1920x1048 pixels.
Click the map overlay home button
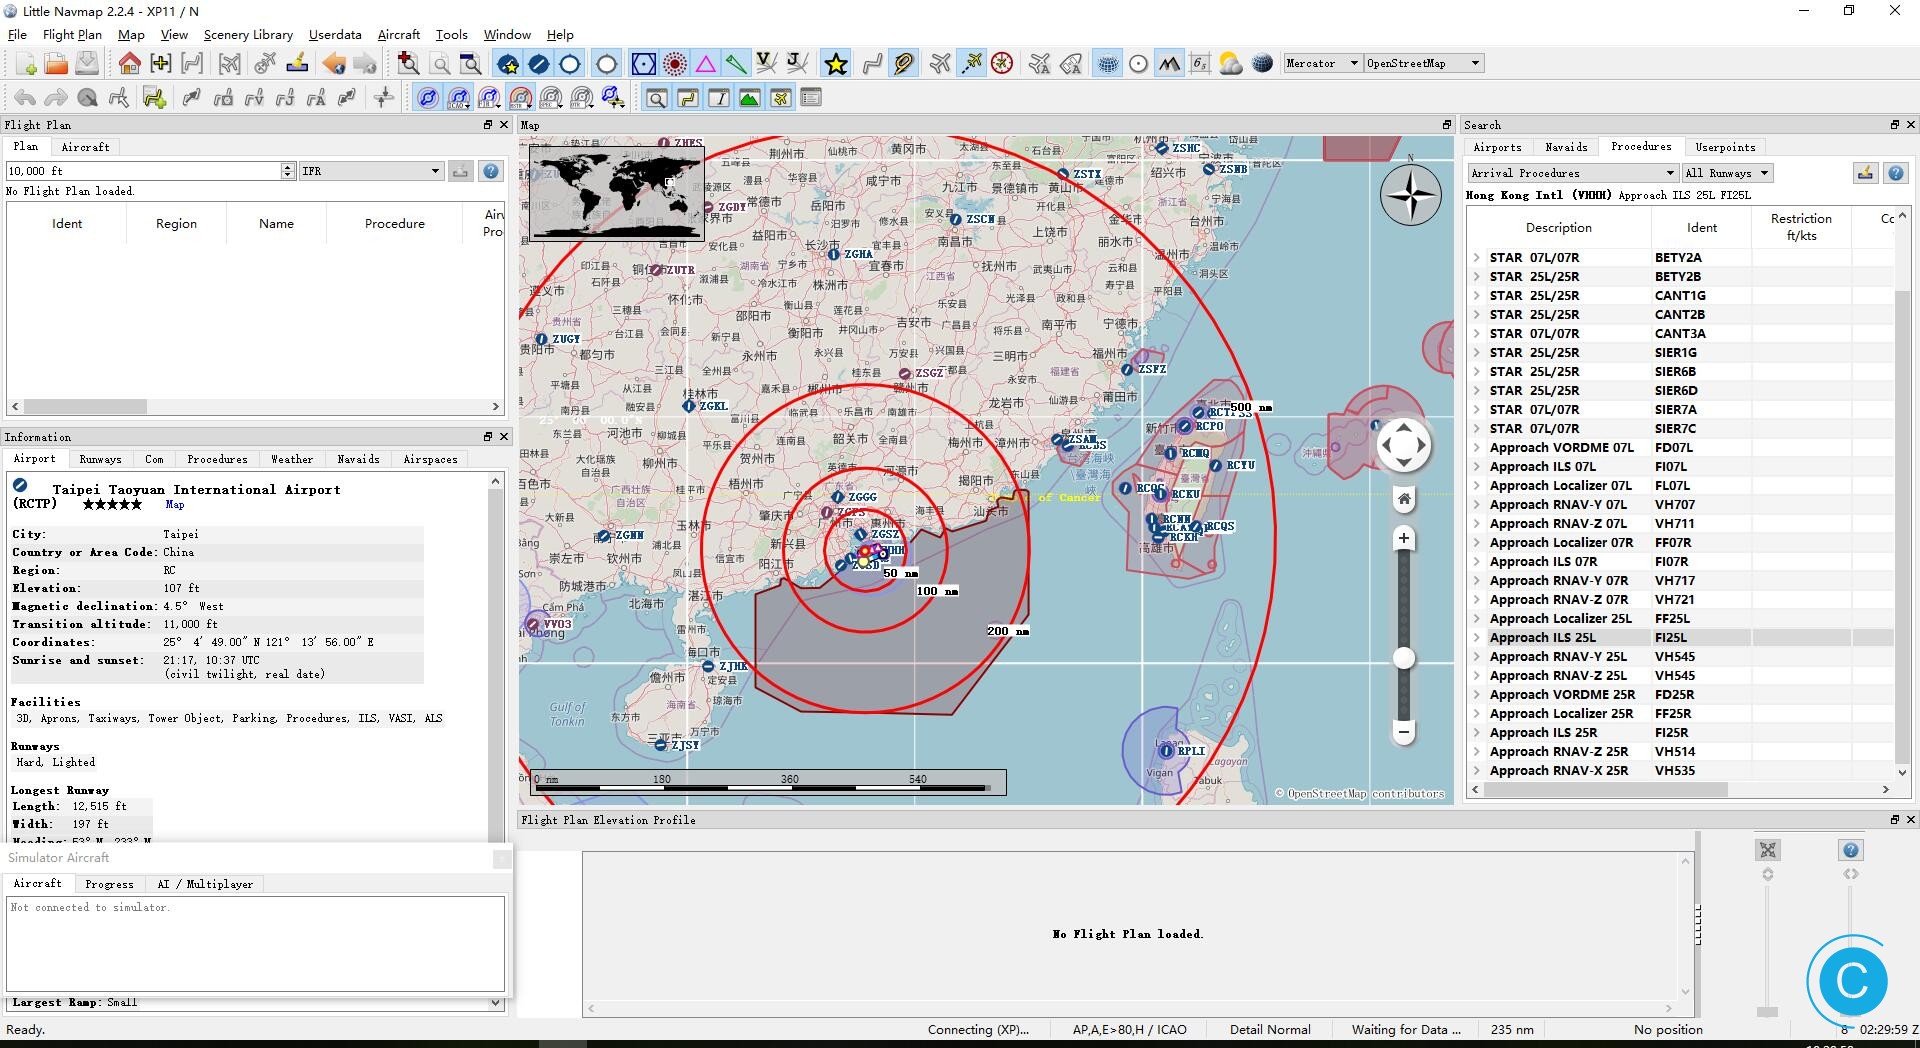(1404, 499)
